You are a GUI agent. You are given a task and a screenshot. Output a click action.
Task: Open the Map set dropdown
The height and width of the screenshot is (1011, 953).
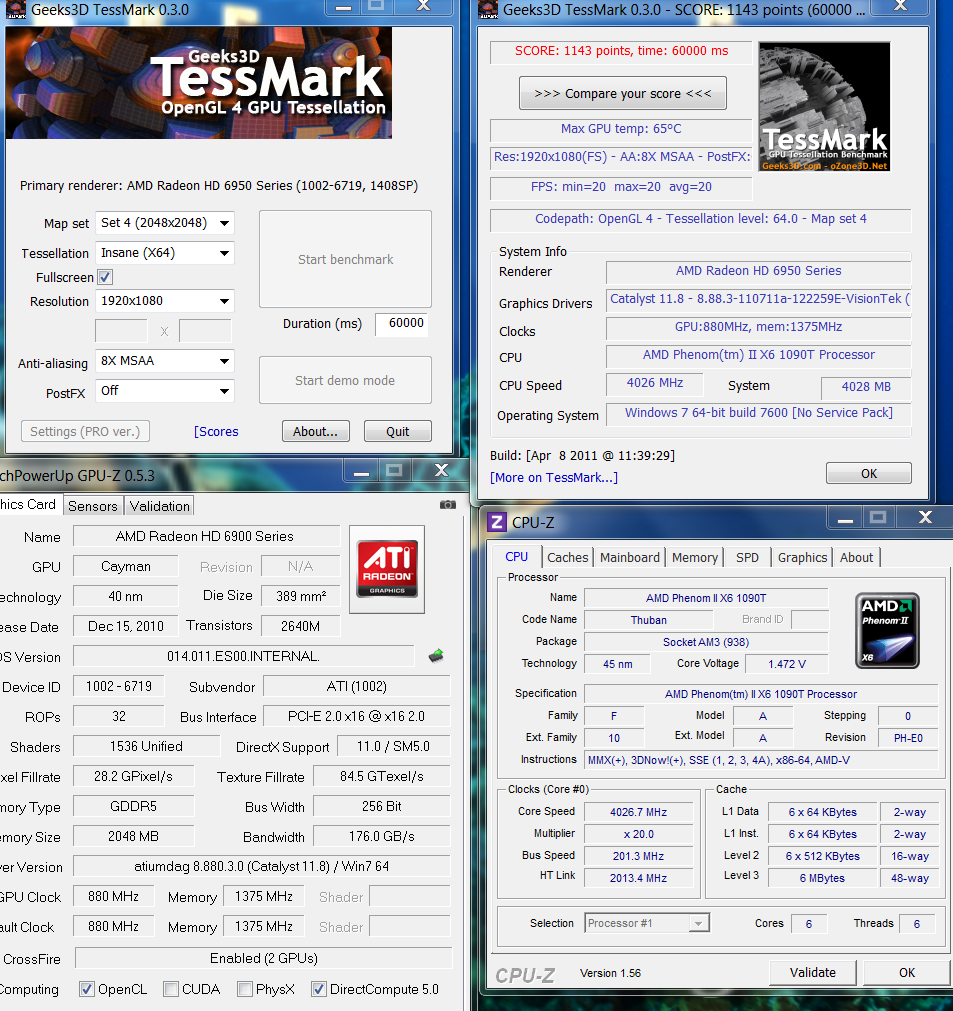pyautogui.click(x=164, y=223)
